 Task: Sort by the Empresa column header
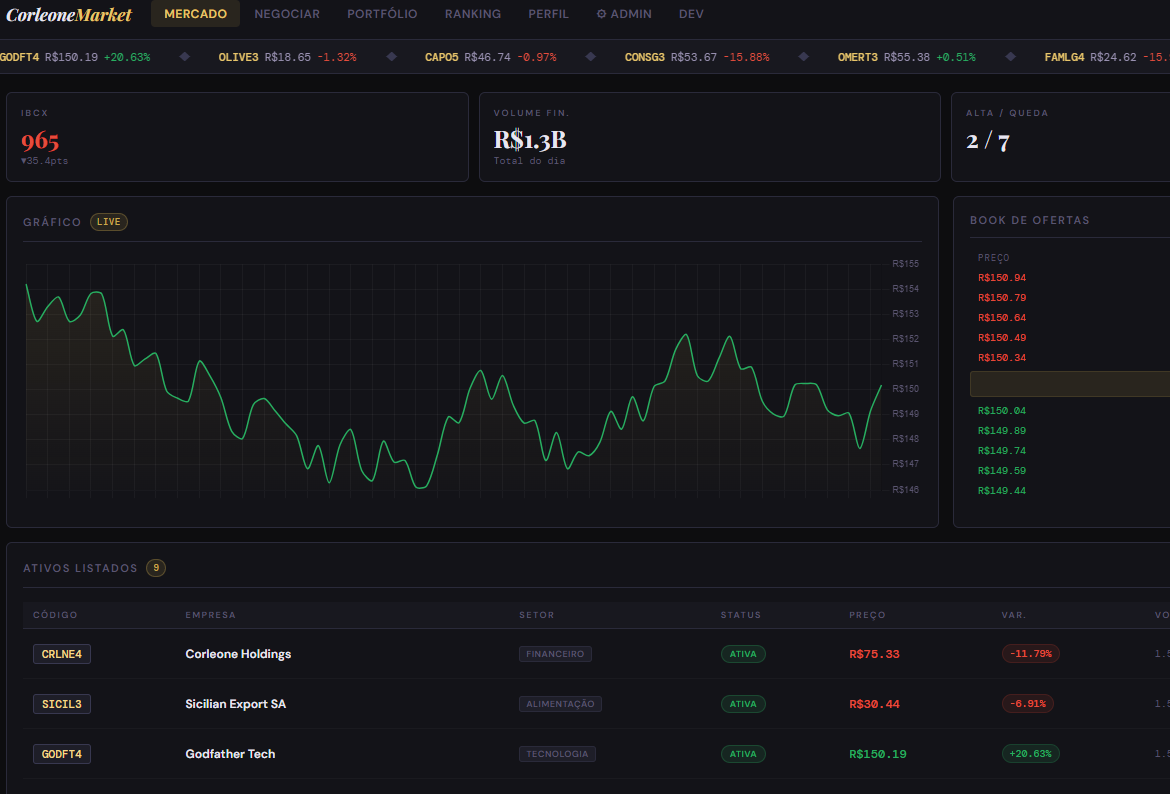(210, 615)
